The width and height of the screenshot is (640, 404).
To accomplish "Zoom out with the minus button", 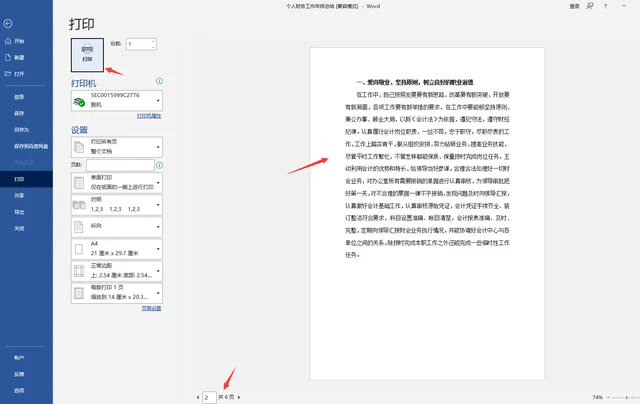I will click(608, 397).
